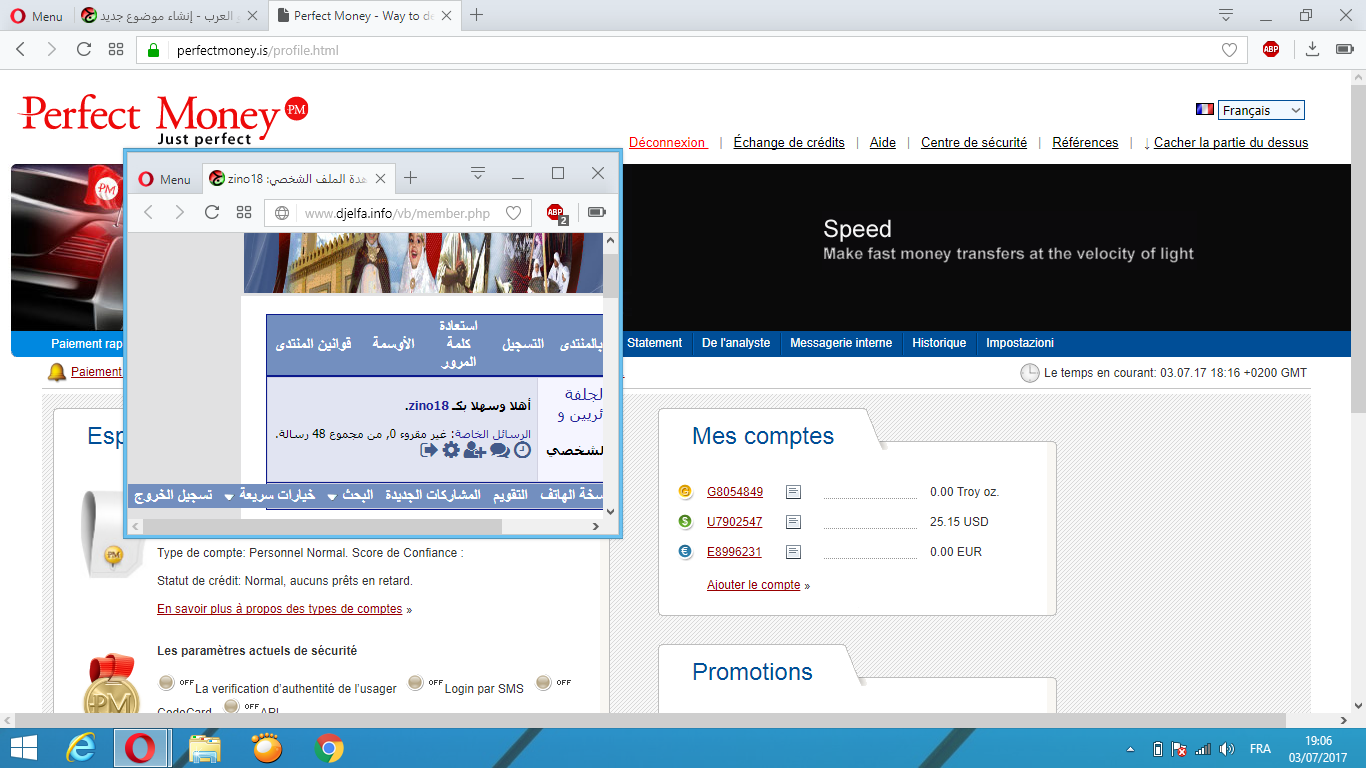Open the Statement menu item
Image resolution: width=1366 pixels, height=768 pixels.
tap(654, 343)
